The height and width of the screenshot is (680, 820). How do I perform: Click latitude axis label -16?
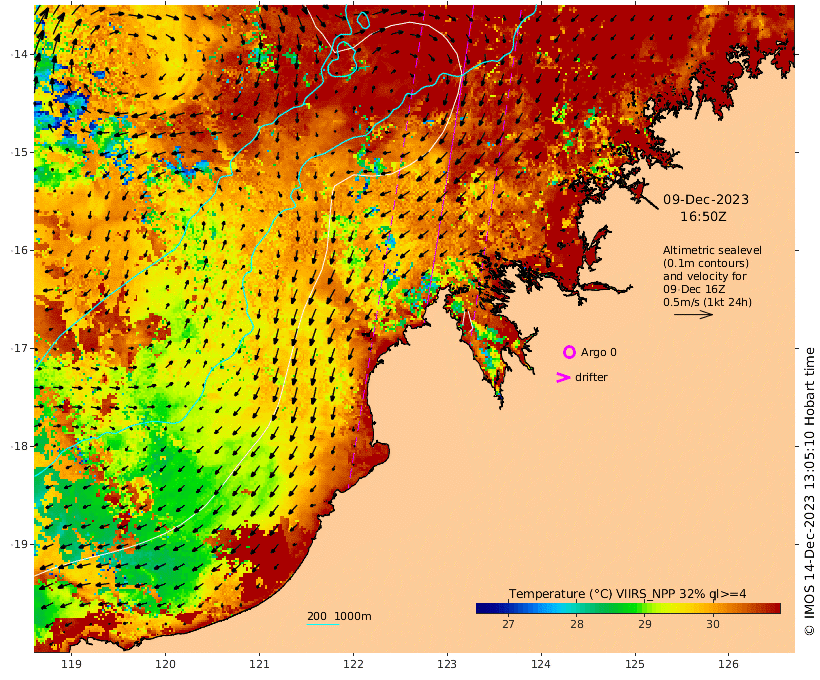pos(19,250)
